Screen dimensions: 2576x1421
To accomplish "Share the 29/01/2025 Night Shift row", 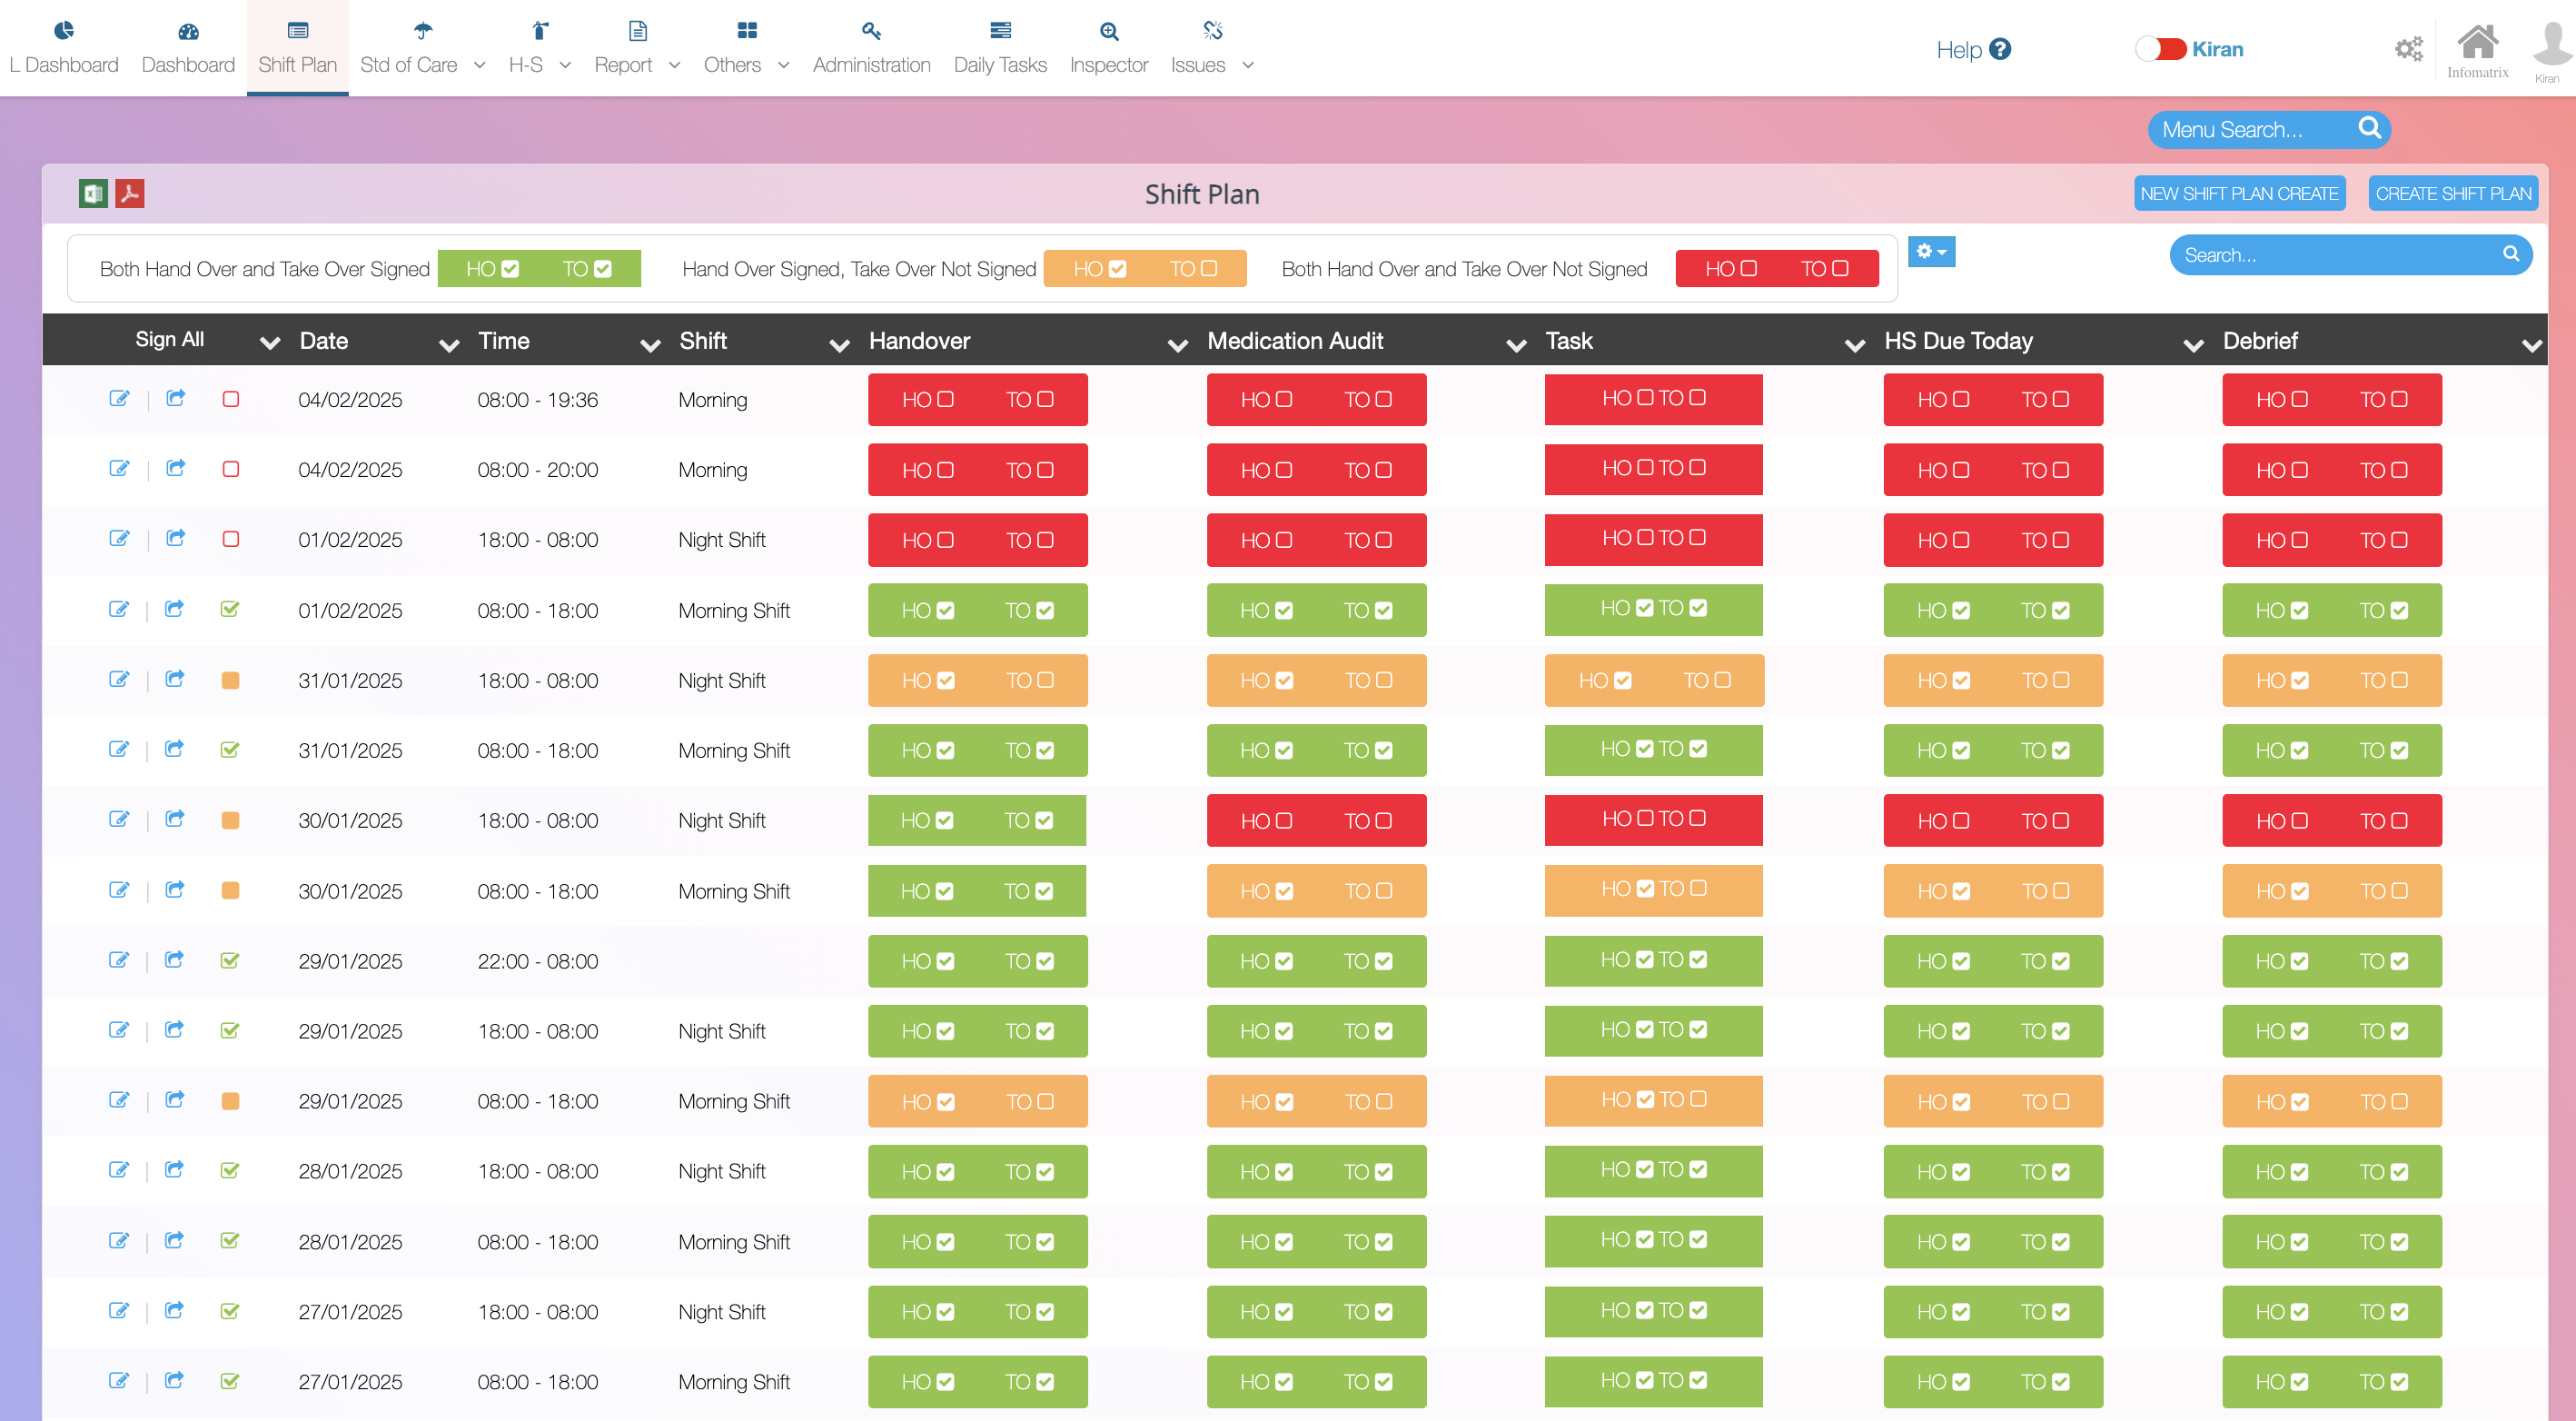I will (175, 1030).
